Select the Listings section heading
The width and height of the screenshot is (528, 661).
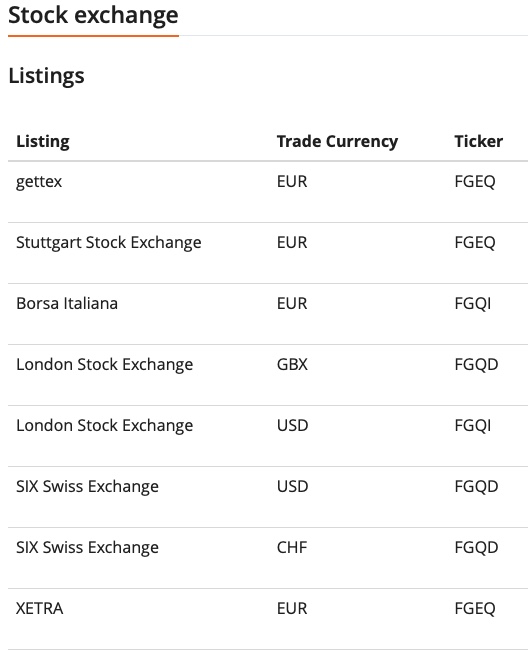[x=46, y=76]
